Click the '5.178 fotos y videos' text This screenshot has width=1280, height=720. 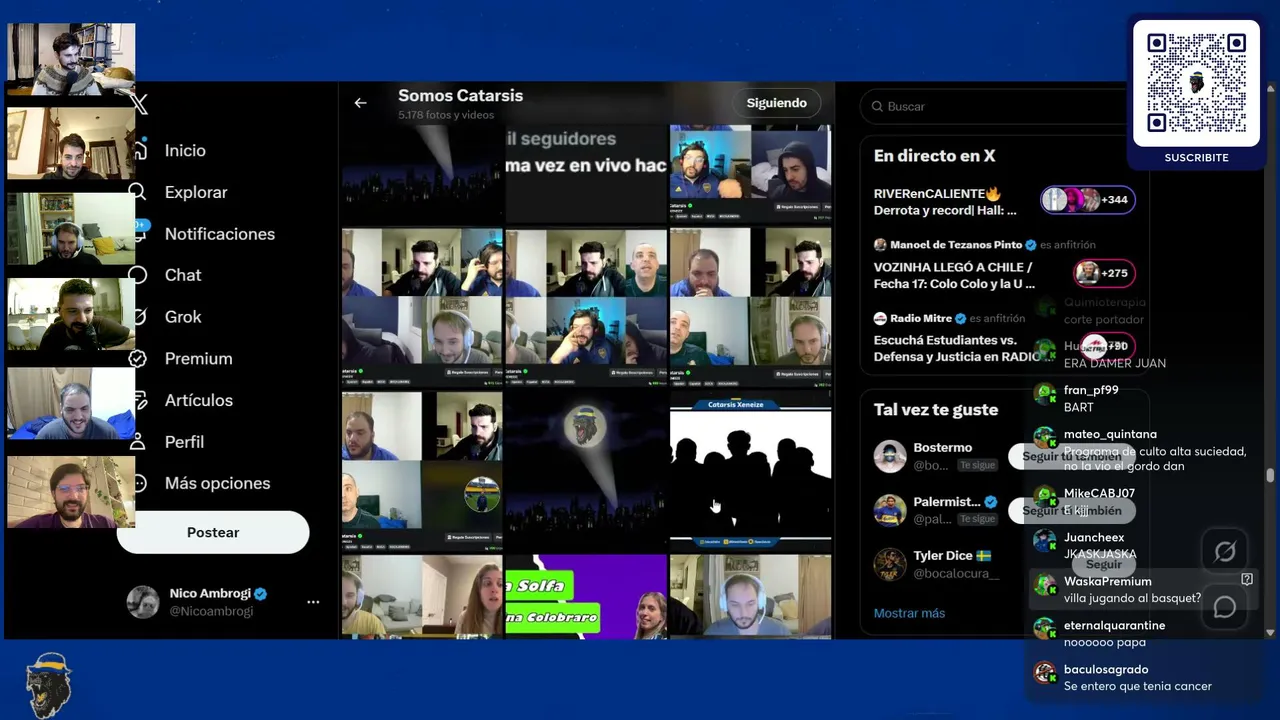[446, 115]
